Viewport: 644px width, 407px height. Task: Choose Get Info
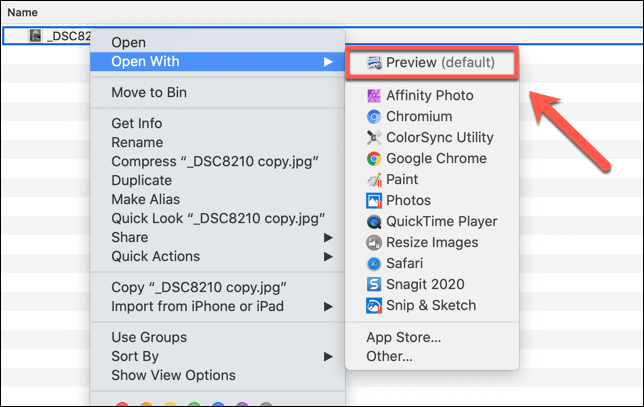click(217, 123)
